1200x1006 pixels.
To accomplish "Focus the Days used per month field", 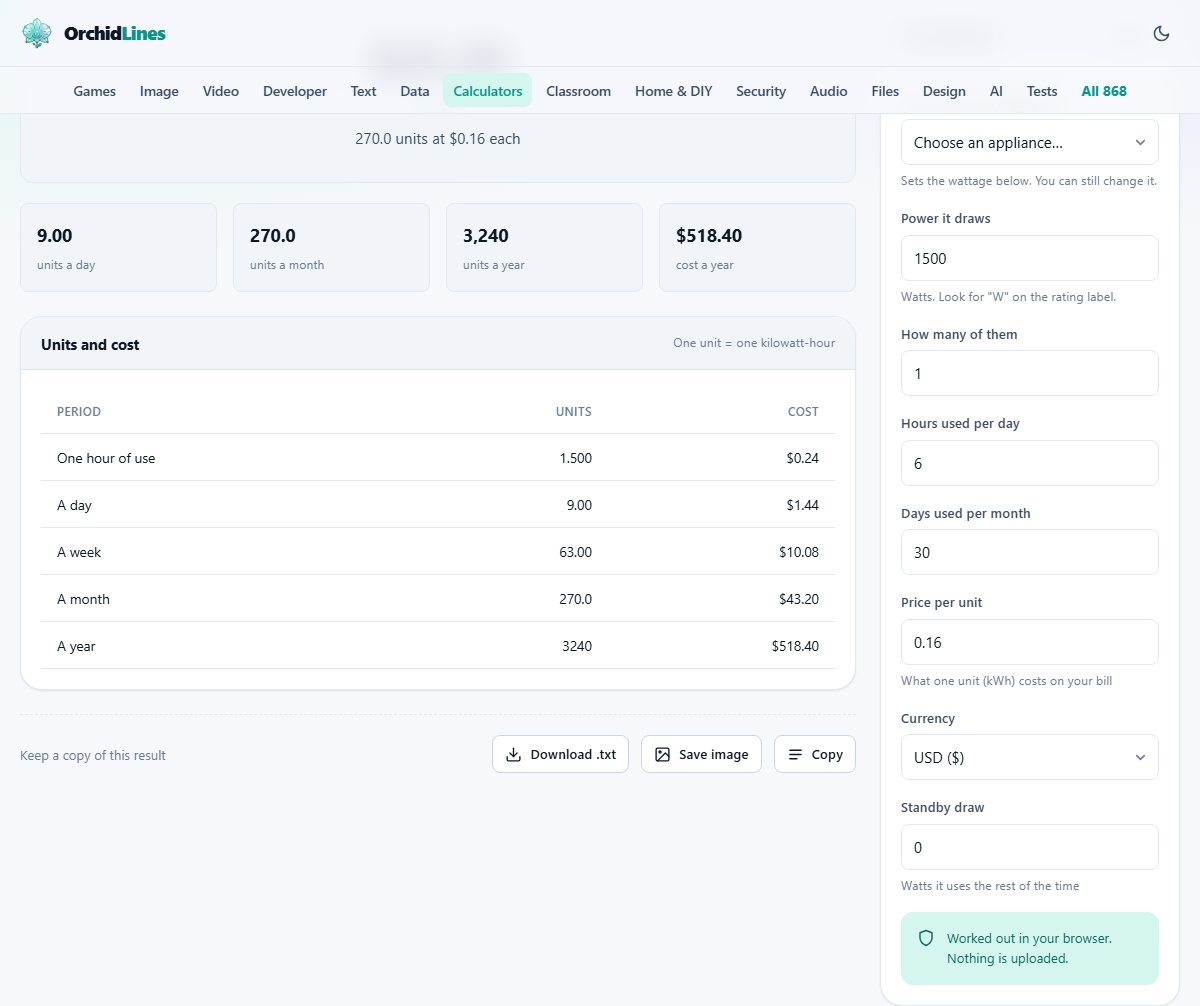I will pyautogui.click(x=1030, y=552).
